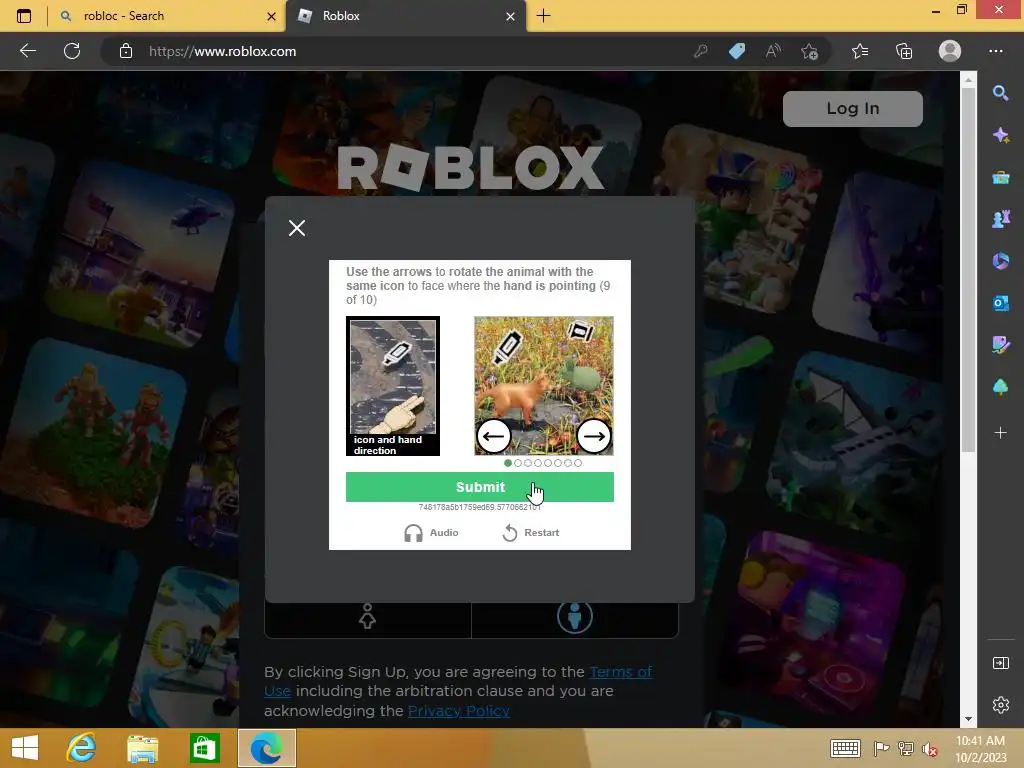Viewport: 1024px width, 768px height.
Task: Open the tab actions menu icon
Action: [24, 16]
